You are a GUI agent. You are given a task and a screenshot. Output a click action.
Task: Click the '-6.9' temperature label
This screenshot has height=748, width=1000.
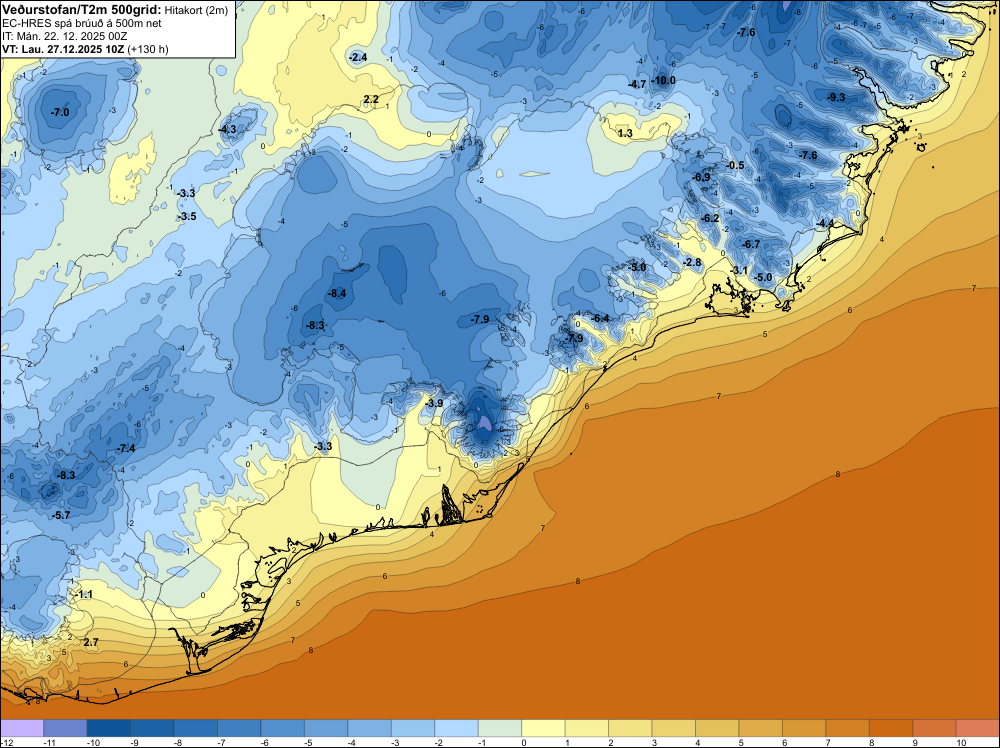point(702,177)
